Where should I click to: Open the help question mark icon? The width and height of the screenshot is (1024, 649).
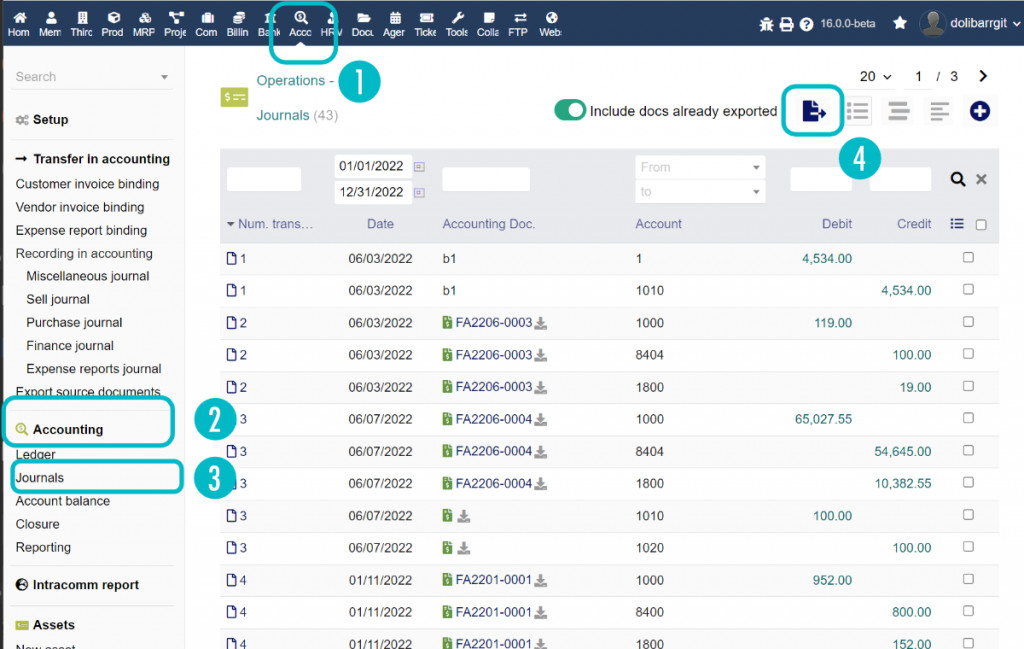[806, 24]
